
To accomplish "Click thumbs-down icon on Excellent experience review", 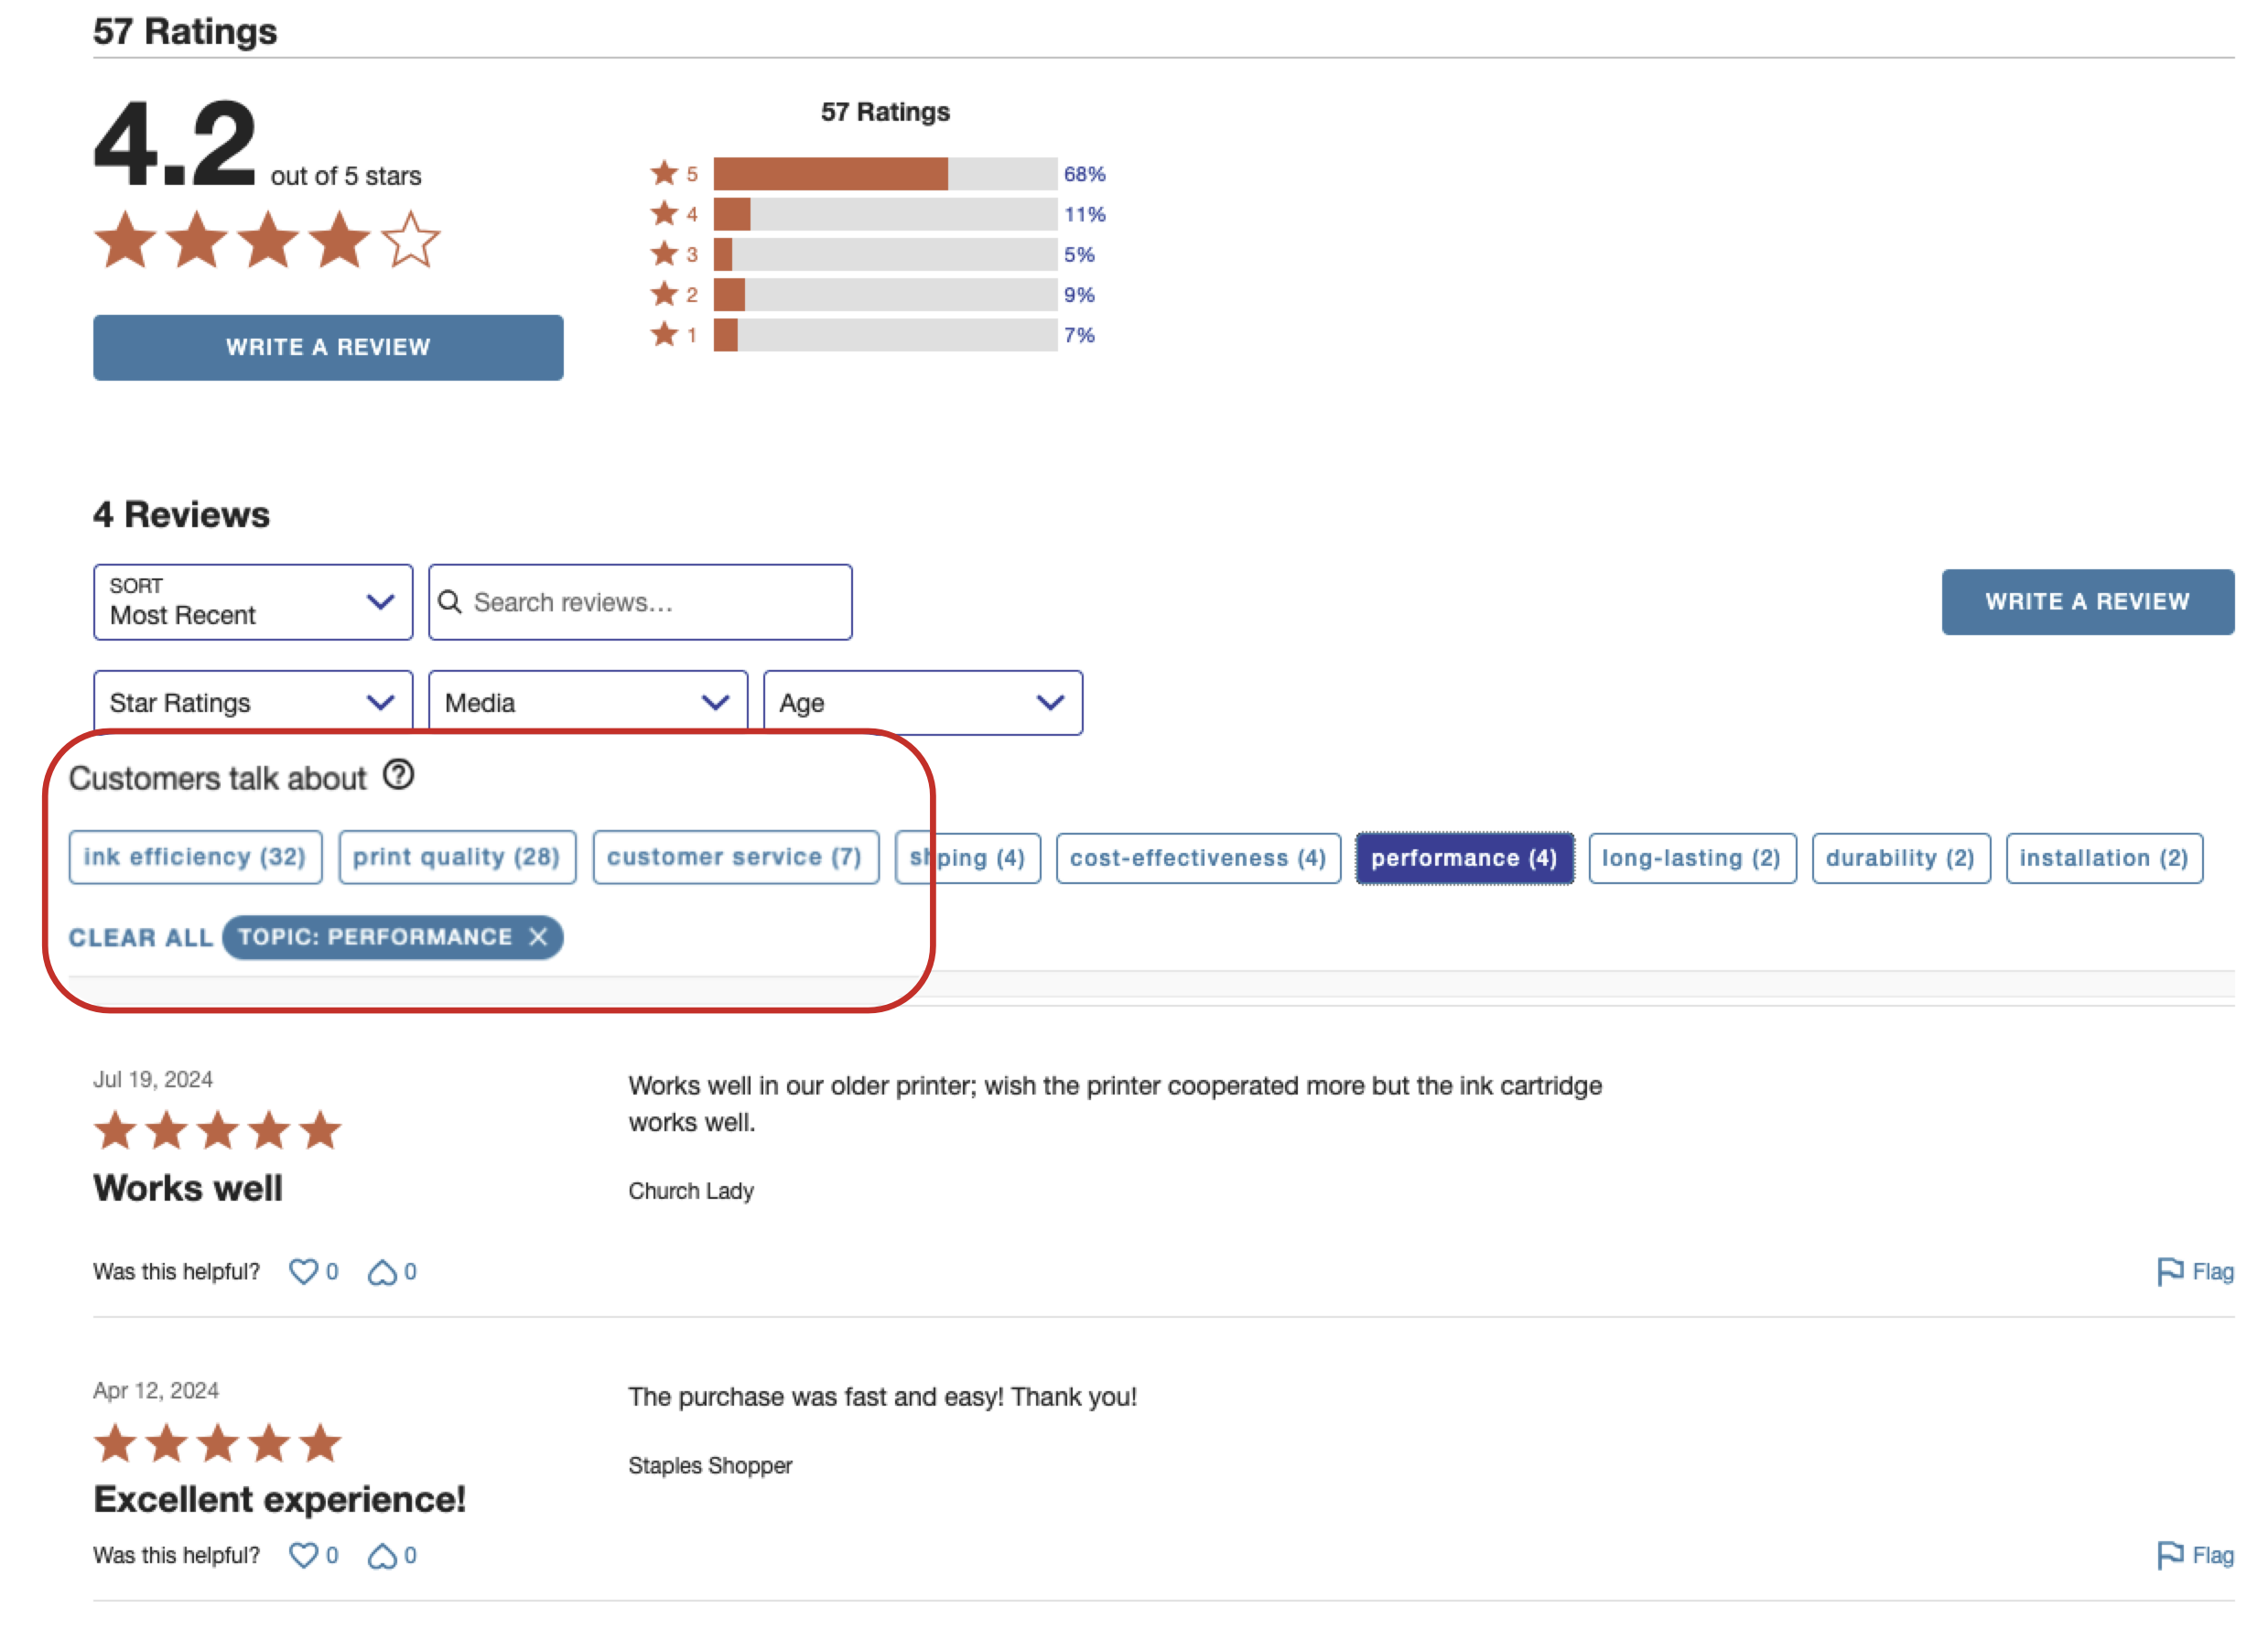I will click(382, 1555).
